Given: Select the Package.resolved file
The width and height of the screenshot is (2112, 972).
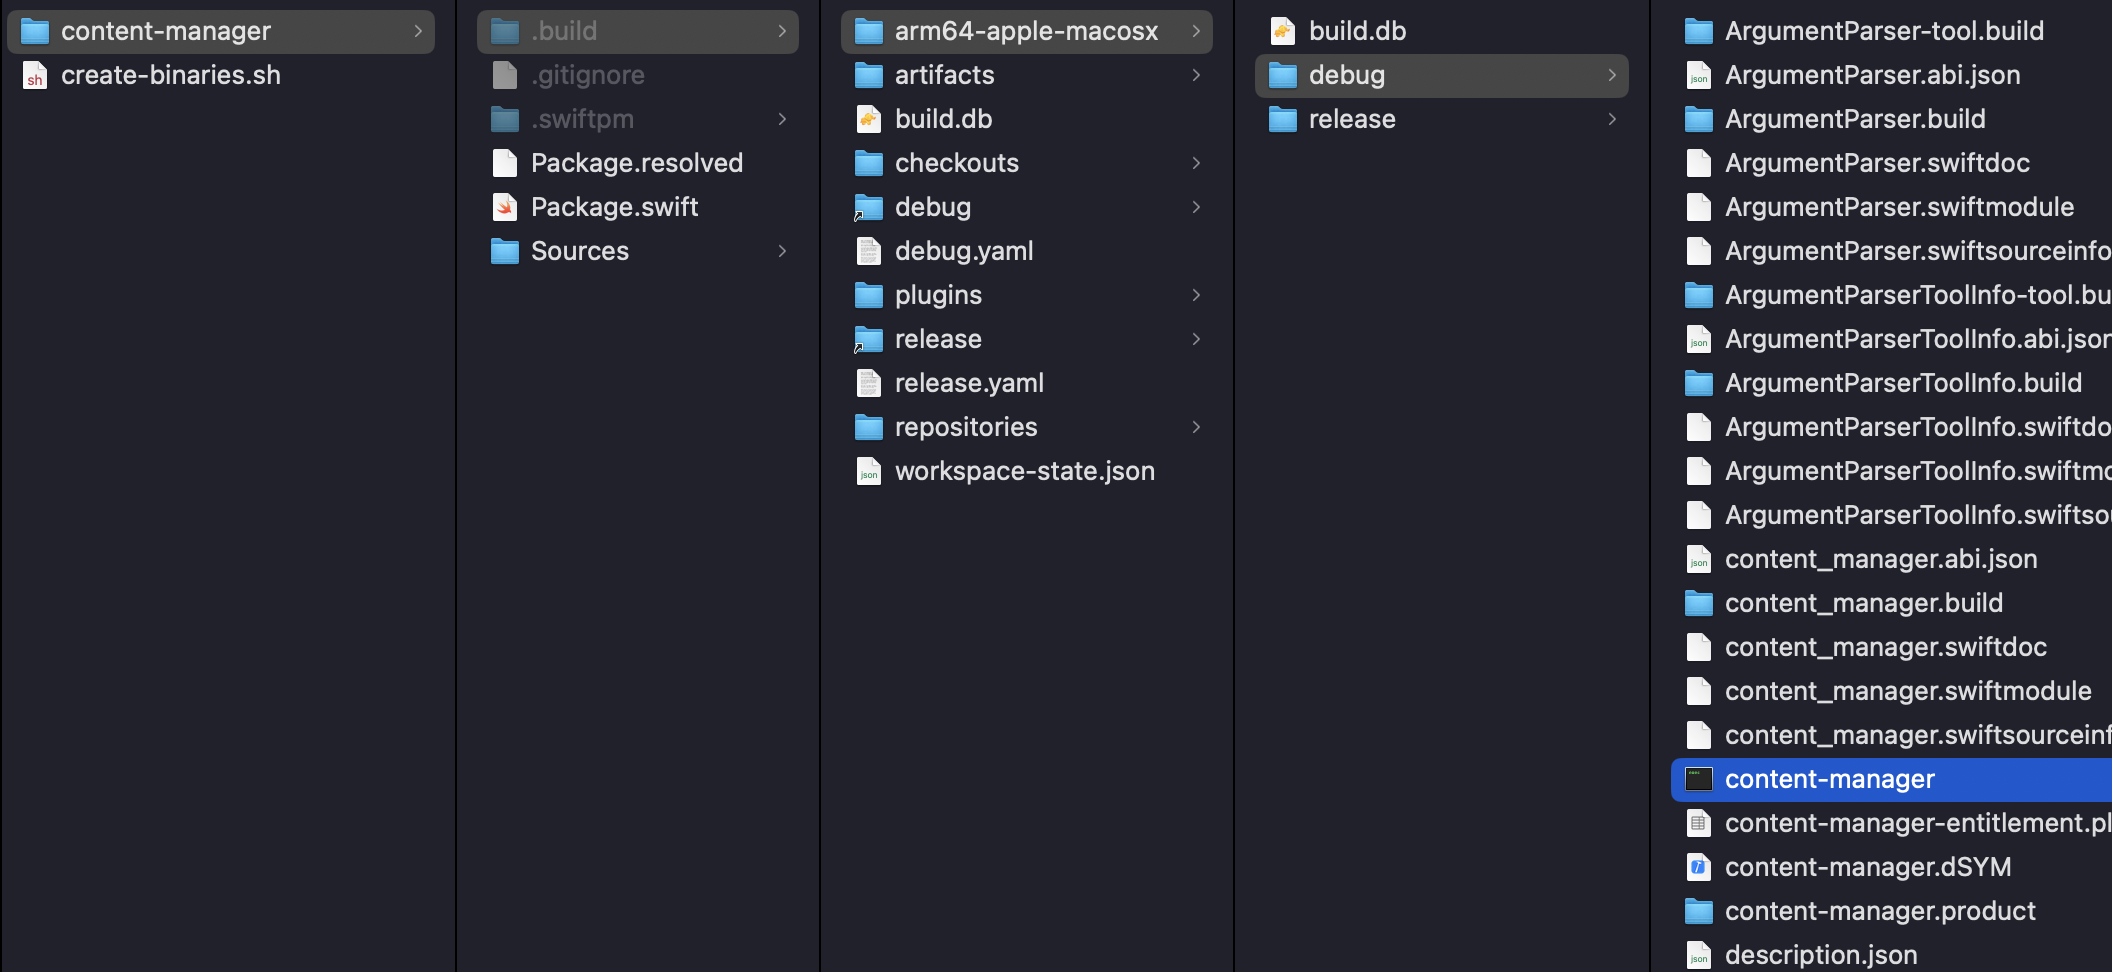Looking at the screenshot, I should (636, 163).
